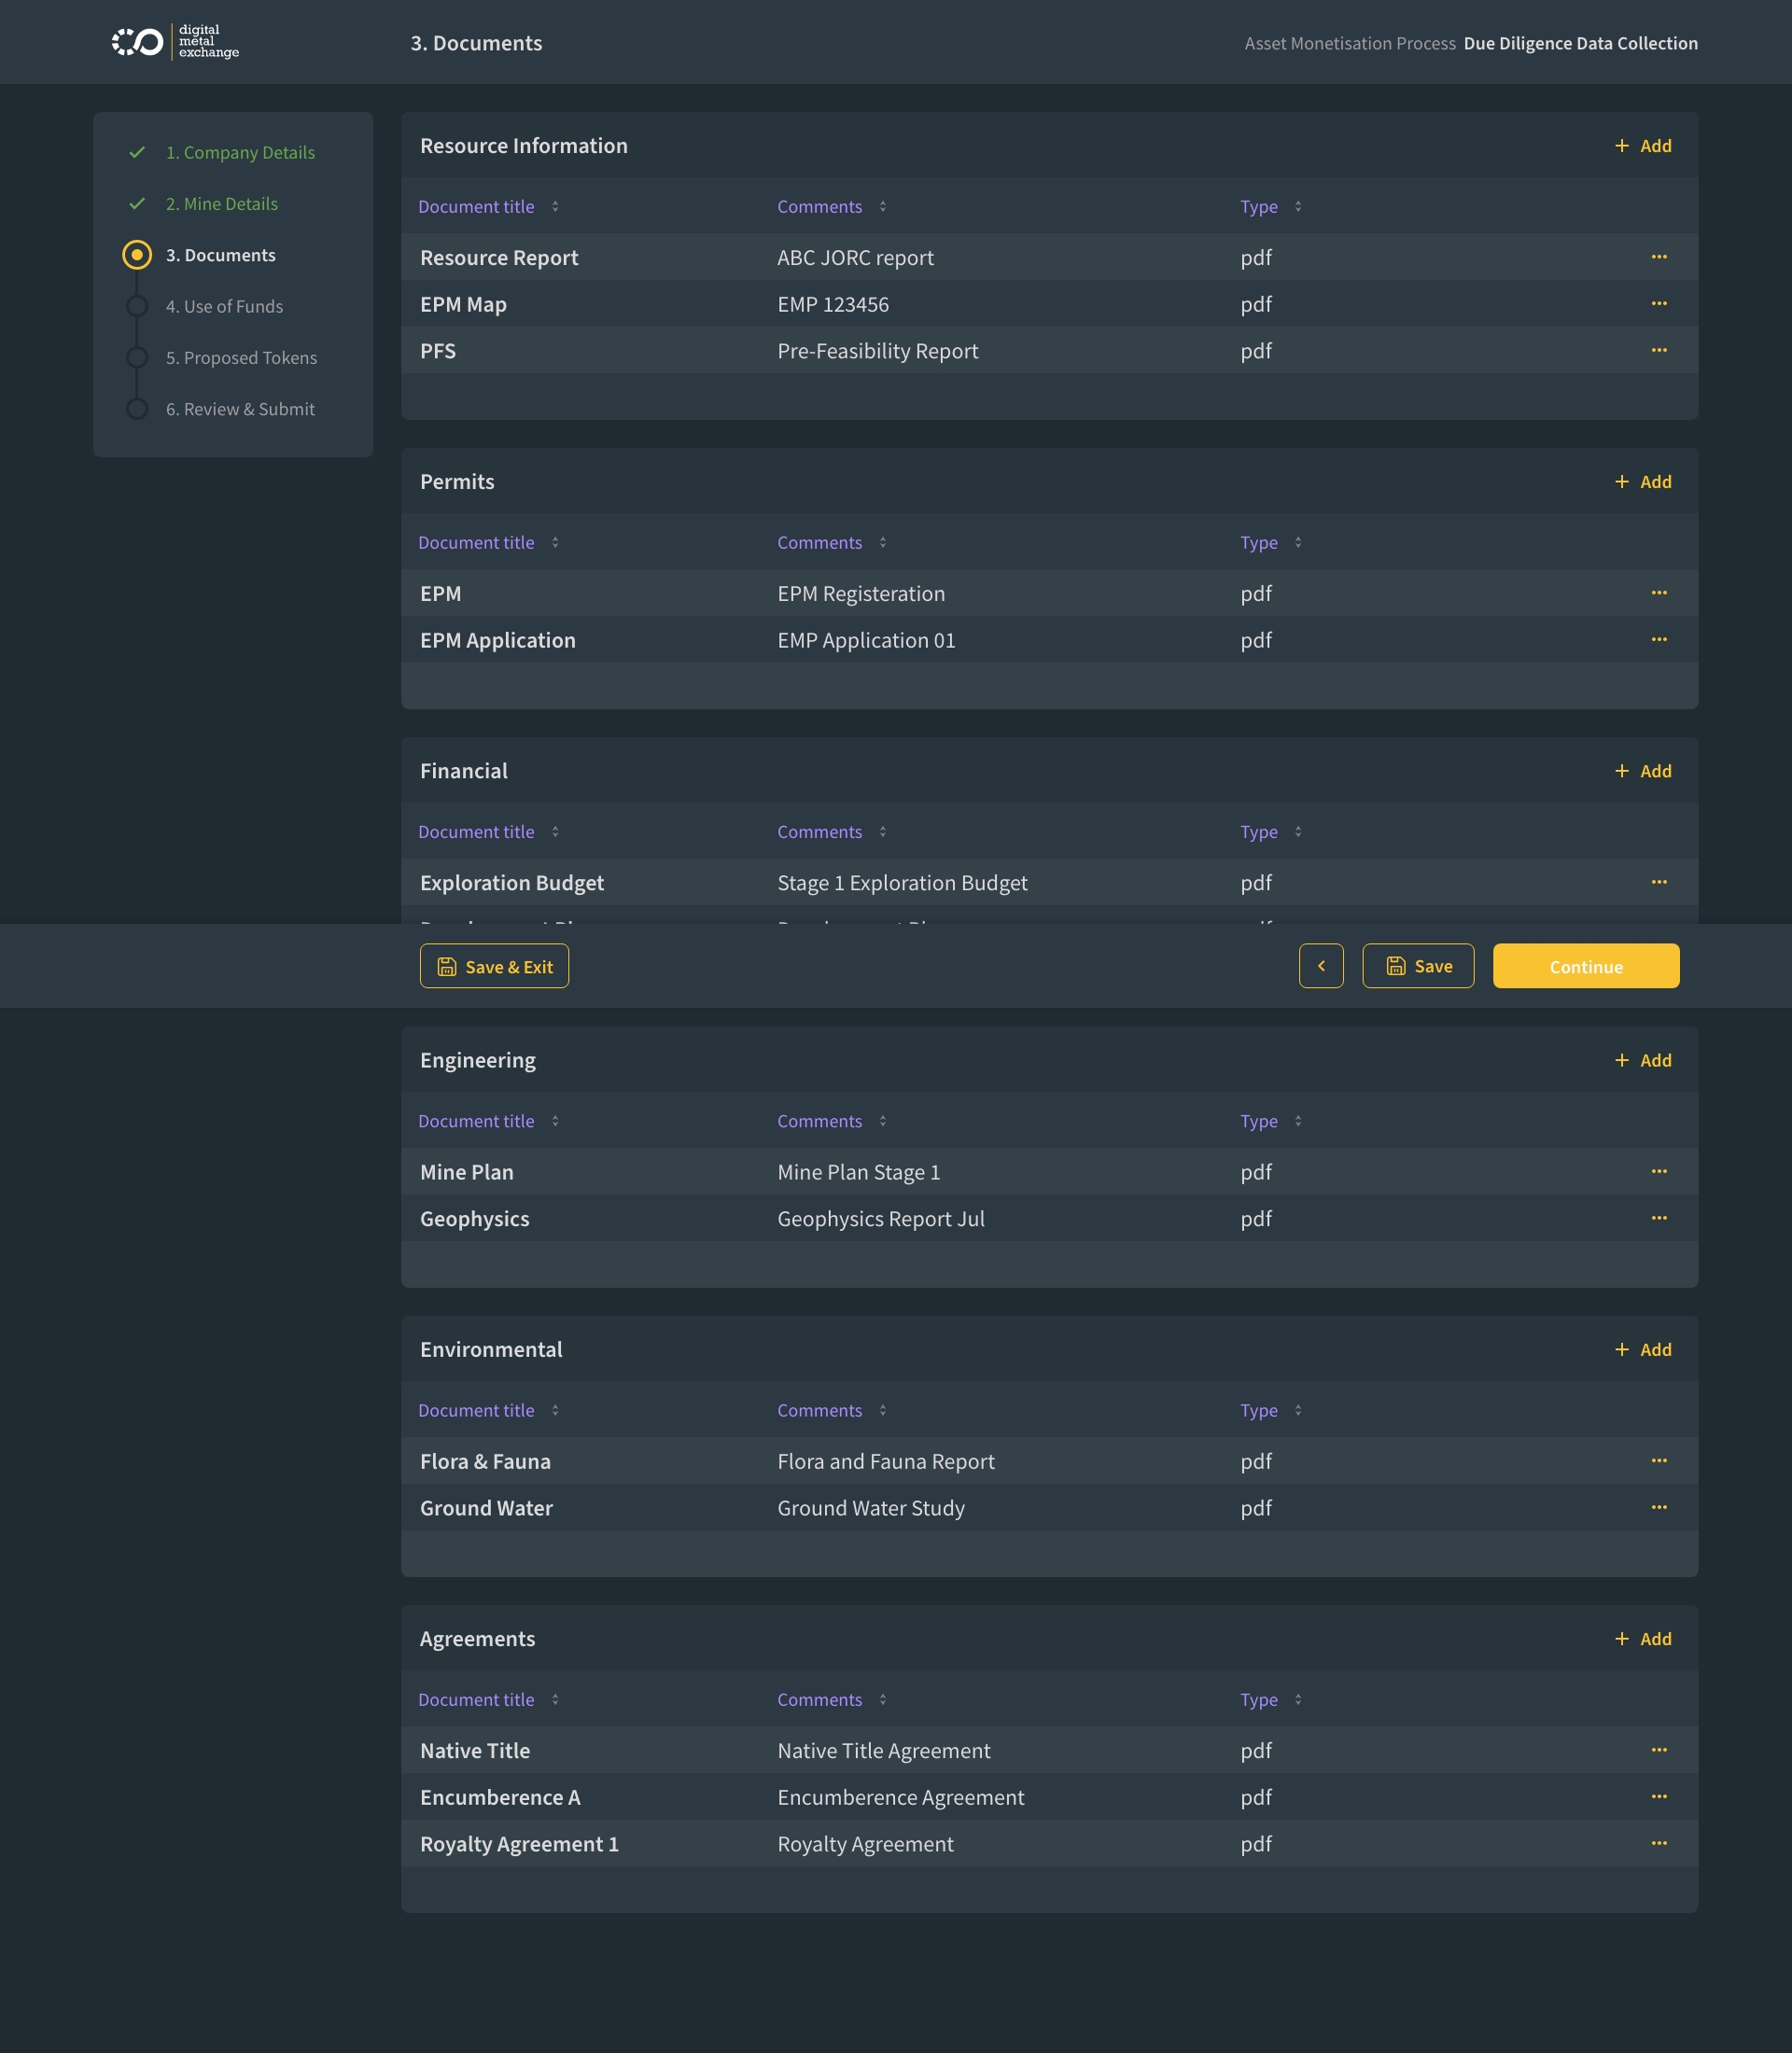Click the Continue button
The width and height of the screenshot is (1792, 2053).
[x=1585, y=966]
